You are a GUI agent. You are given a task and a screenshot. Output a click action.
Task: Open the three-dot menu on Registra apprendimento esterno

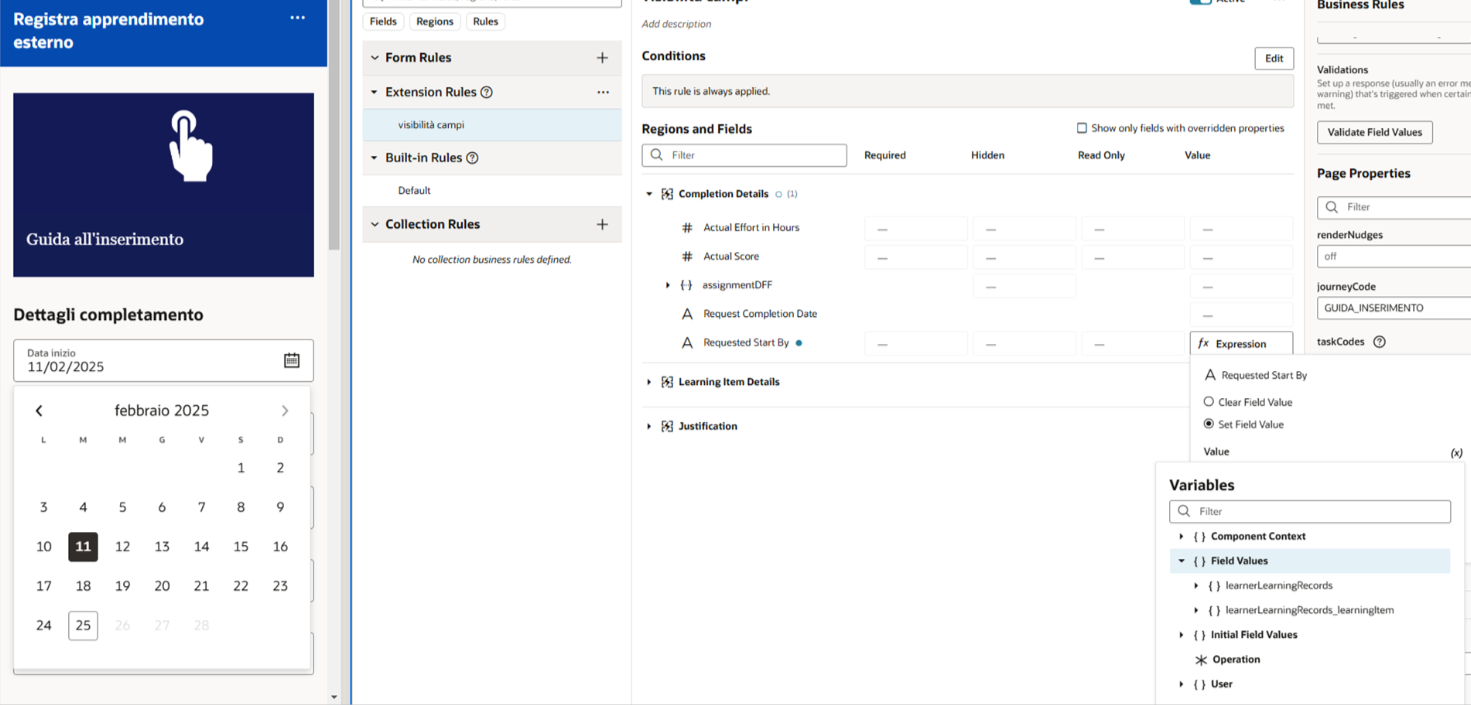[x=297, y=18]
